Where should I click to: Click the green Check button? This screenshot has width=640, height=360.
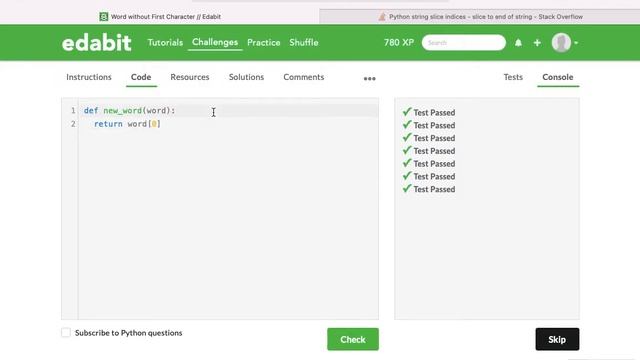[353, 339]
